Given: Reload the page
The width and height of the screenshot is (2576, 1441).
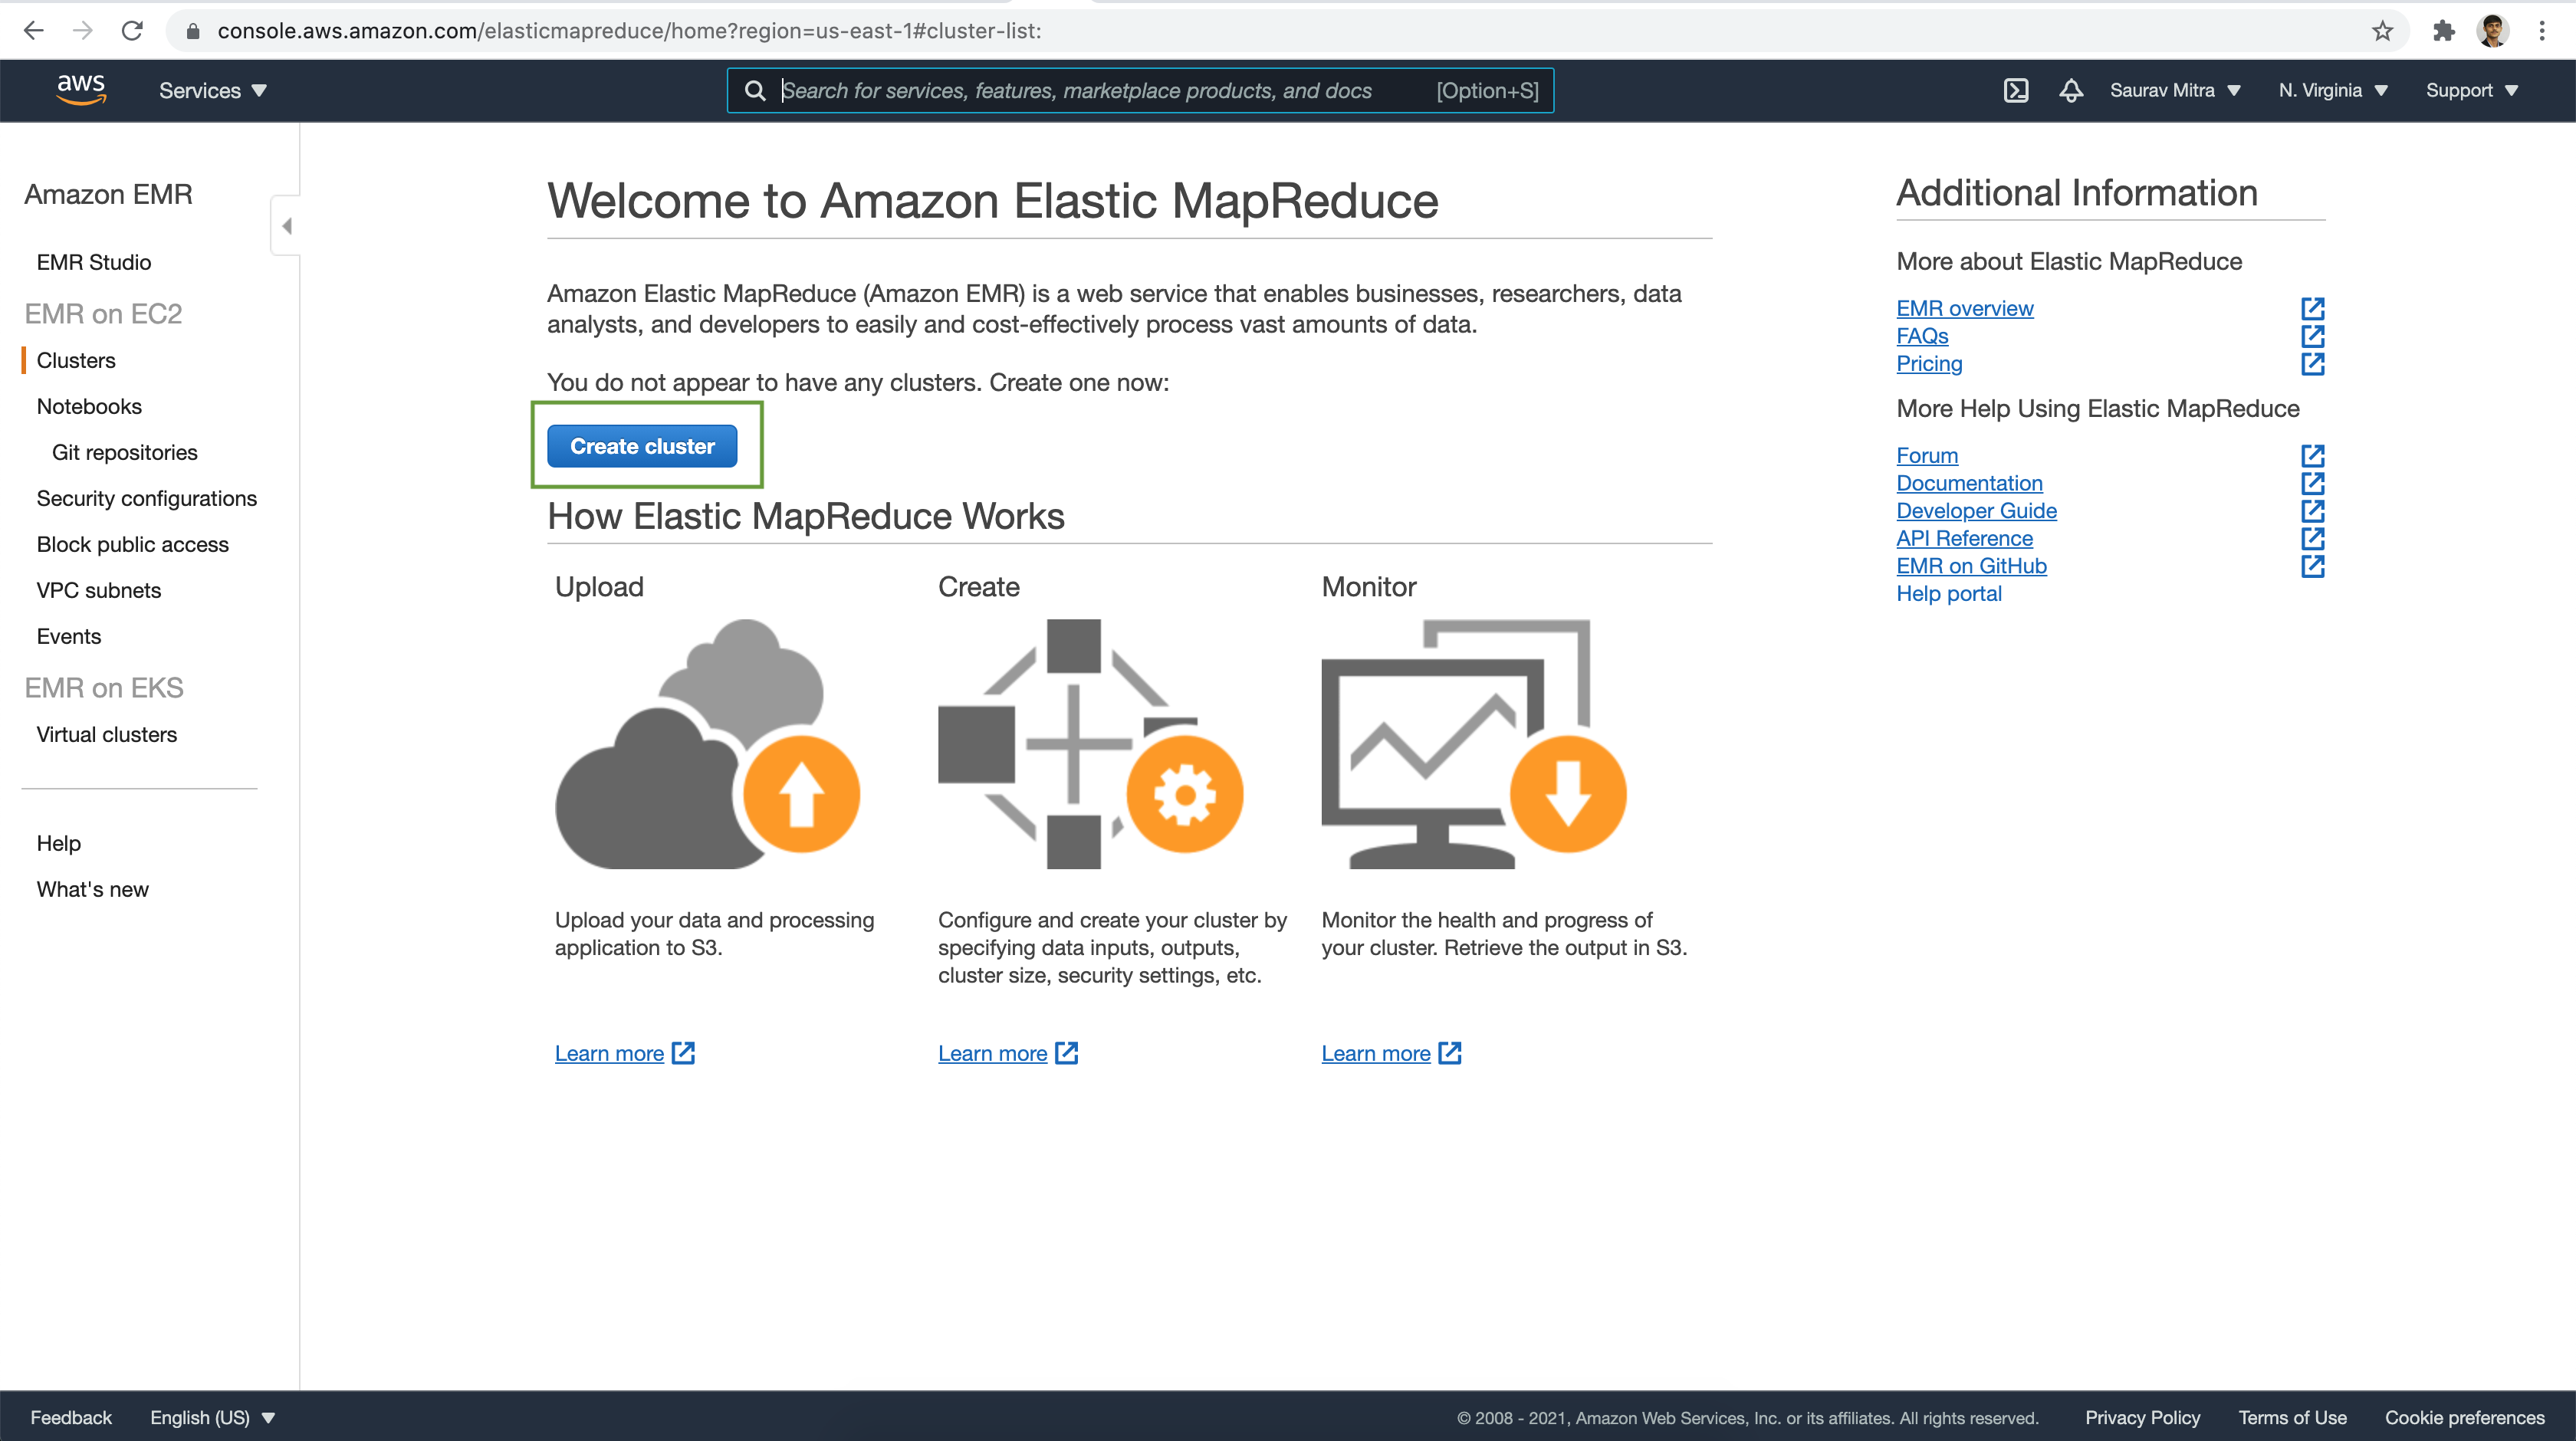Looking at the screenshot, I should [132, 31].
